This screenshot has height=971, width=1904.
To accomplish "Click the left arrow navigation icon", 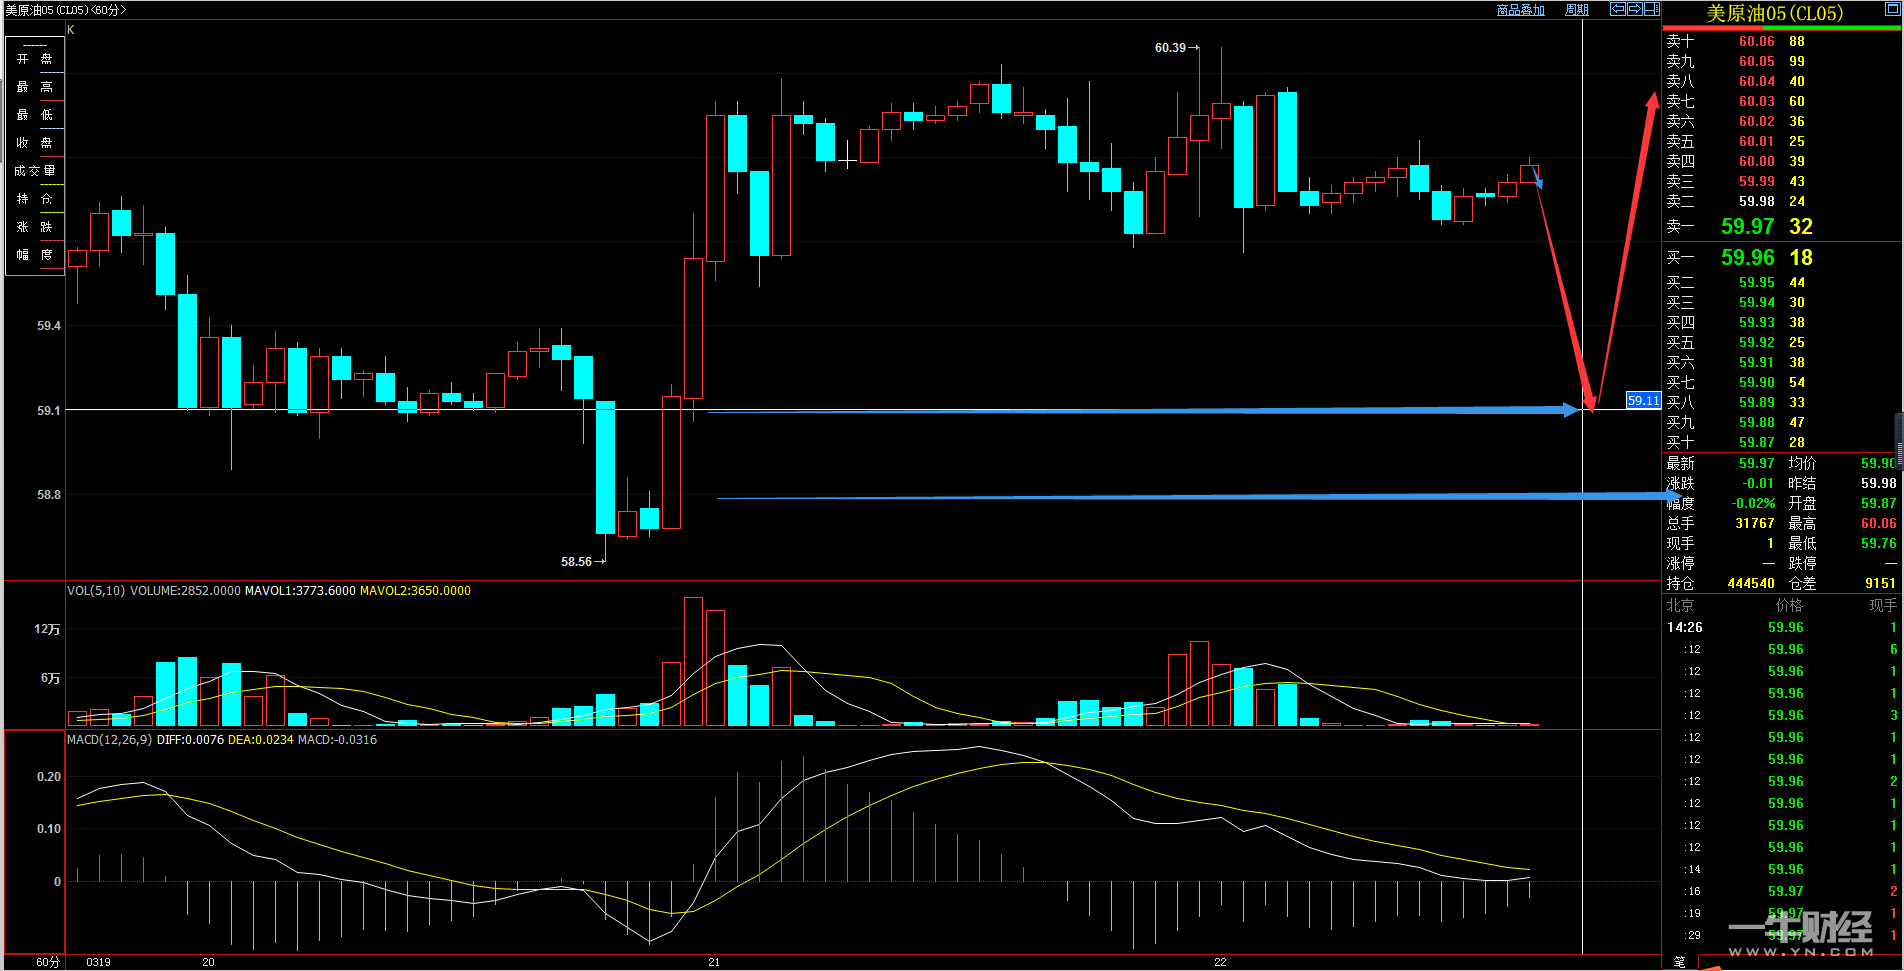I will [1617, 9].
